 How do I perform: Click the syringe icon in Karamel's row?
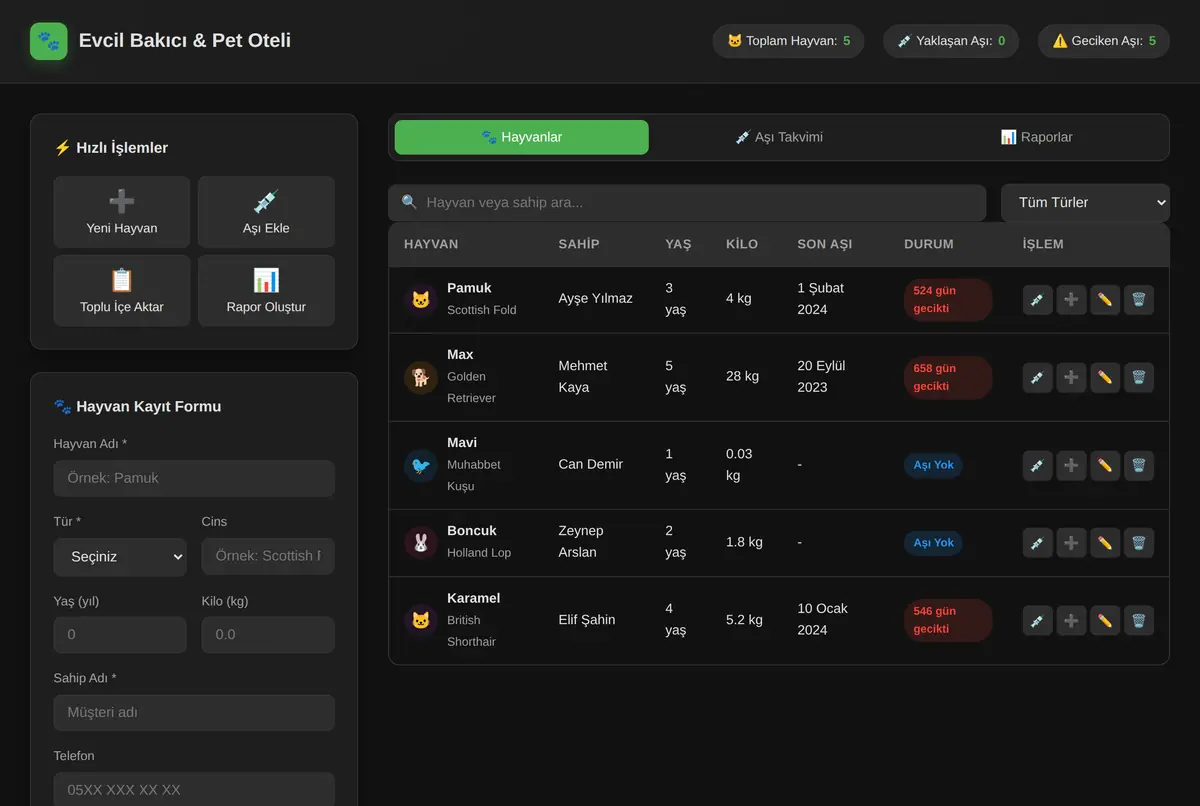click(1037, 620)
